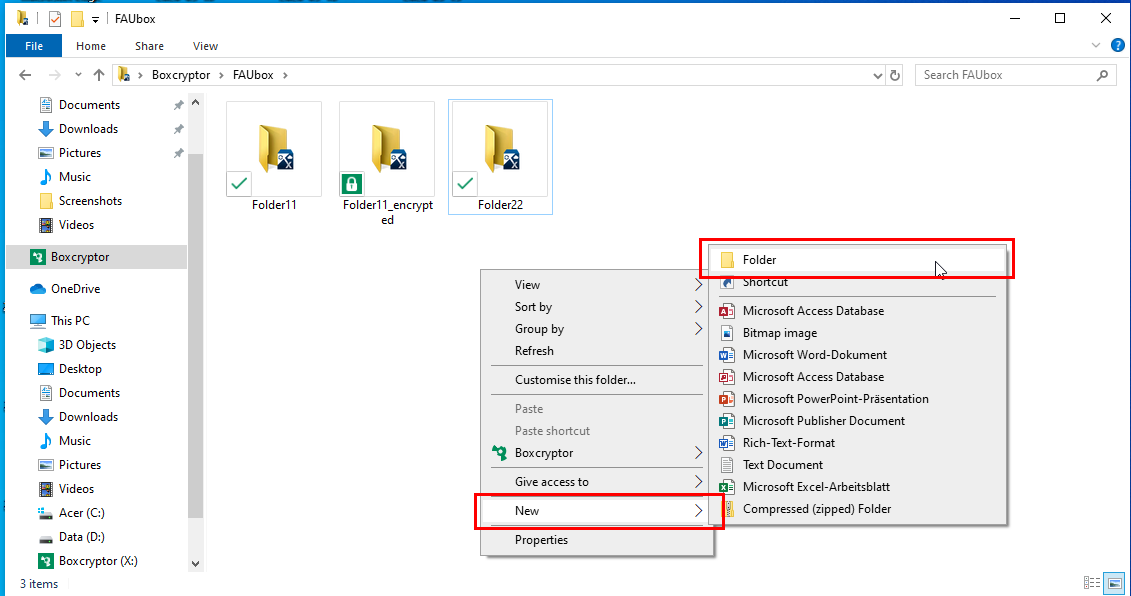
Task: Click the navigation pane scroll down arrow
Action: pyautogui.click(x=195, y=564)
